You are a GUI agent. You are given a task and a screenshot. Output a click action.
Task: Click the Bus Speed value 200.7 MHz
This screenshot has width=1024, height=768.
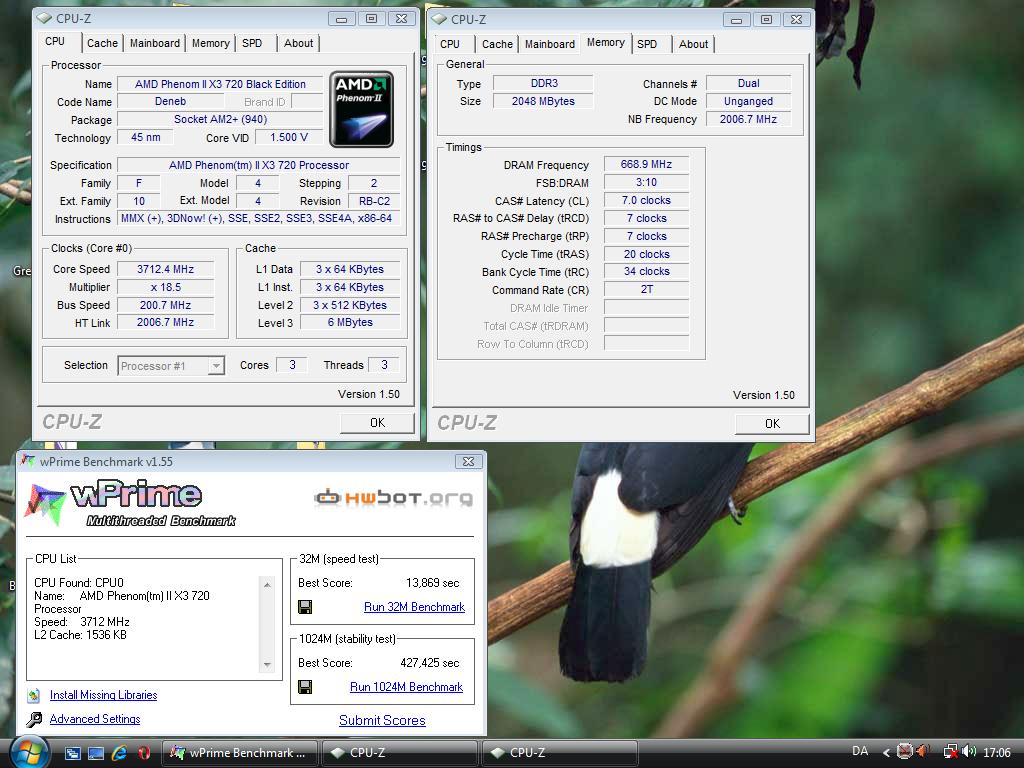[x=165, y=305]
